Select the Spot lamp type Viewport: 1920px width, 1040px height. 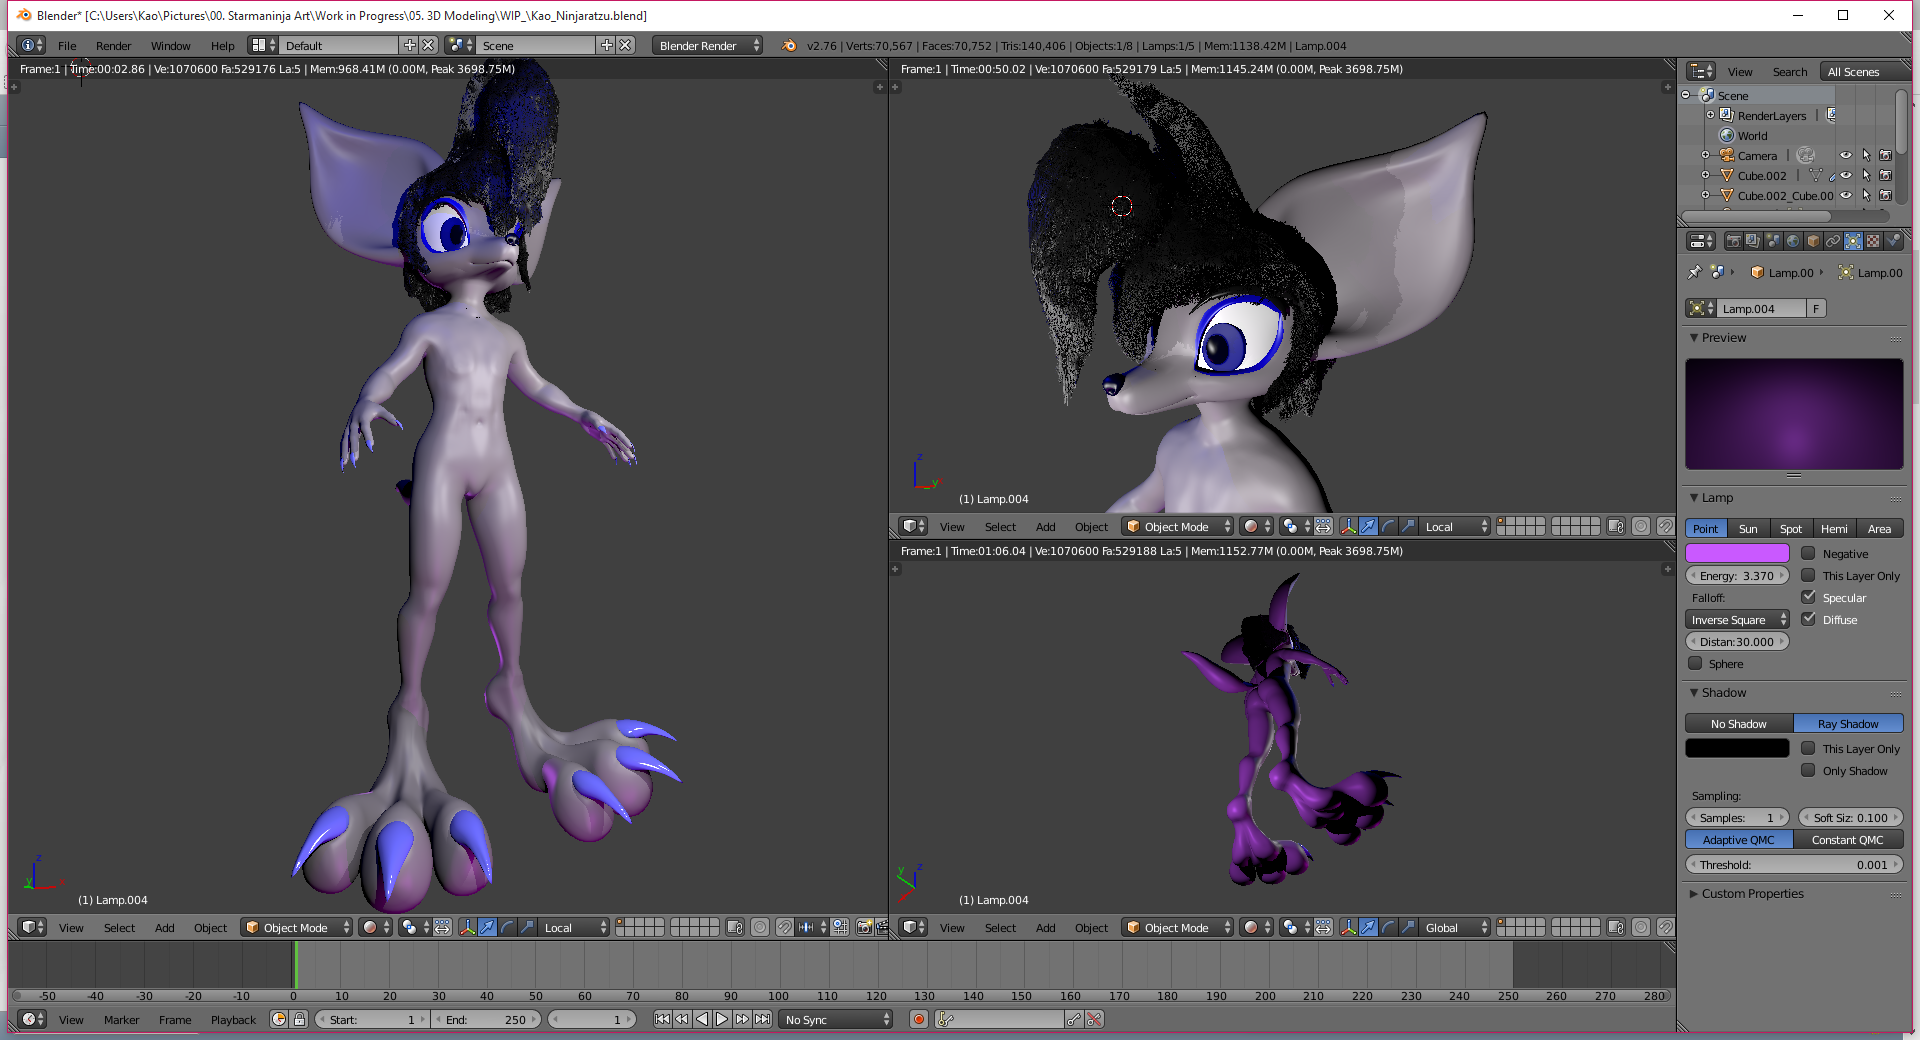[x=1791, y=529]
